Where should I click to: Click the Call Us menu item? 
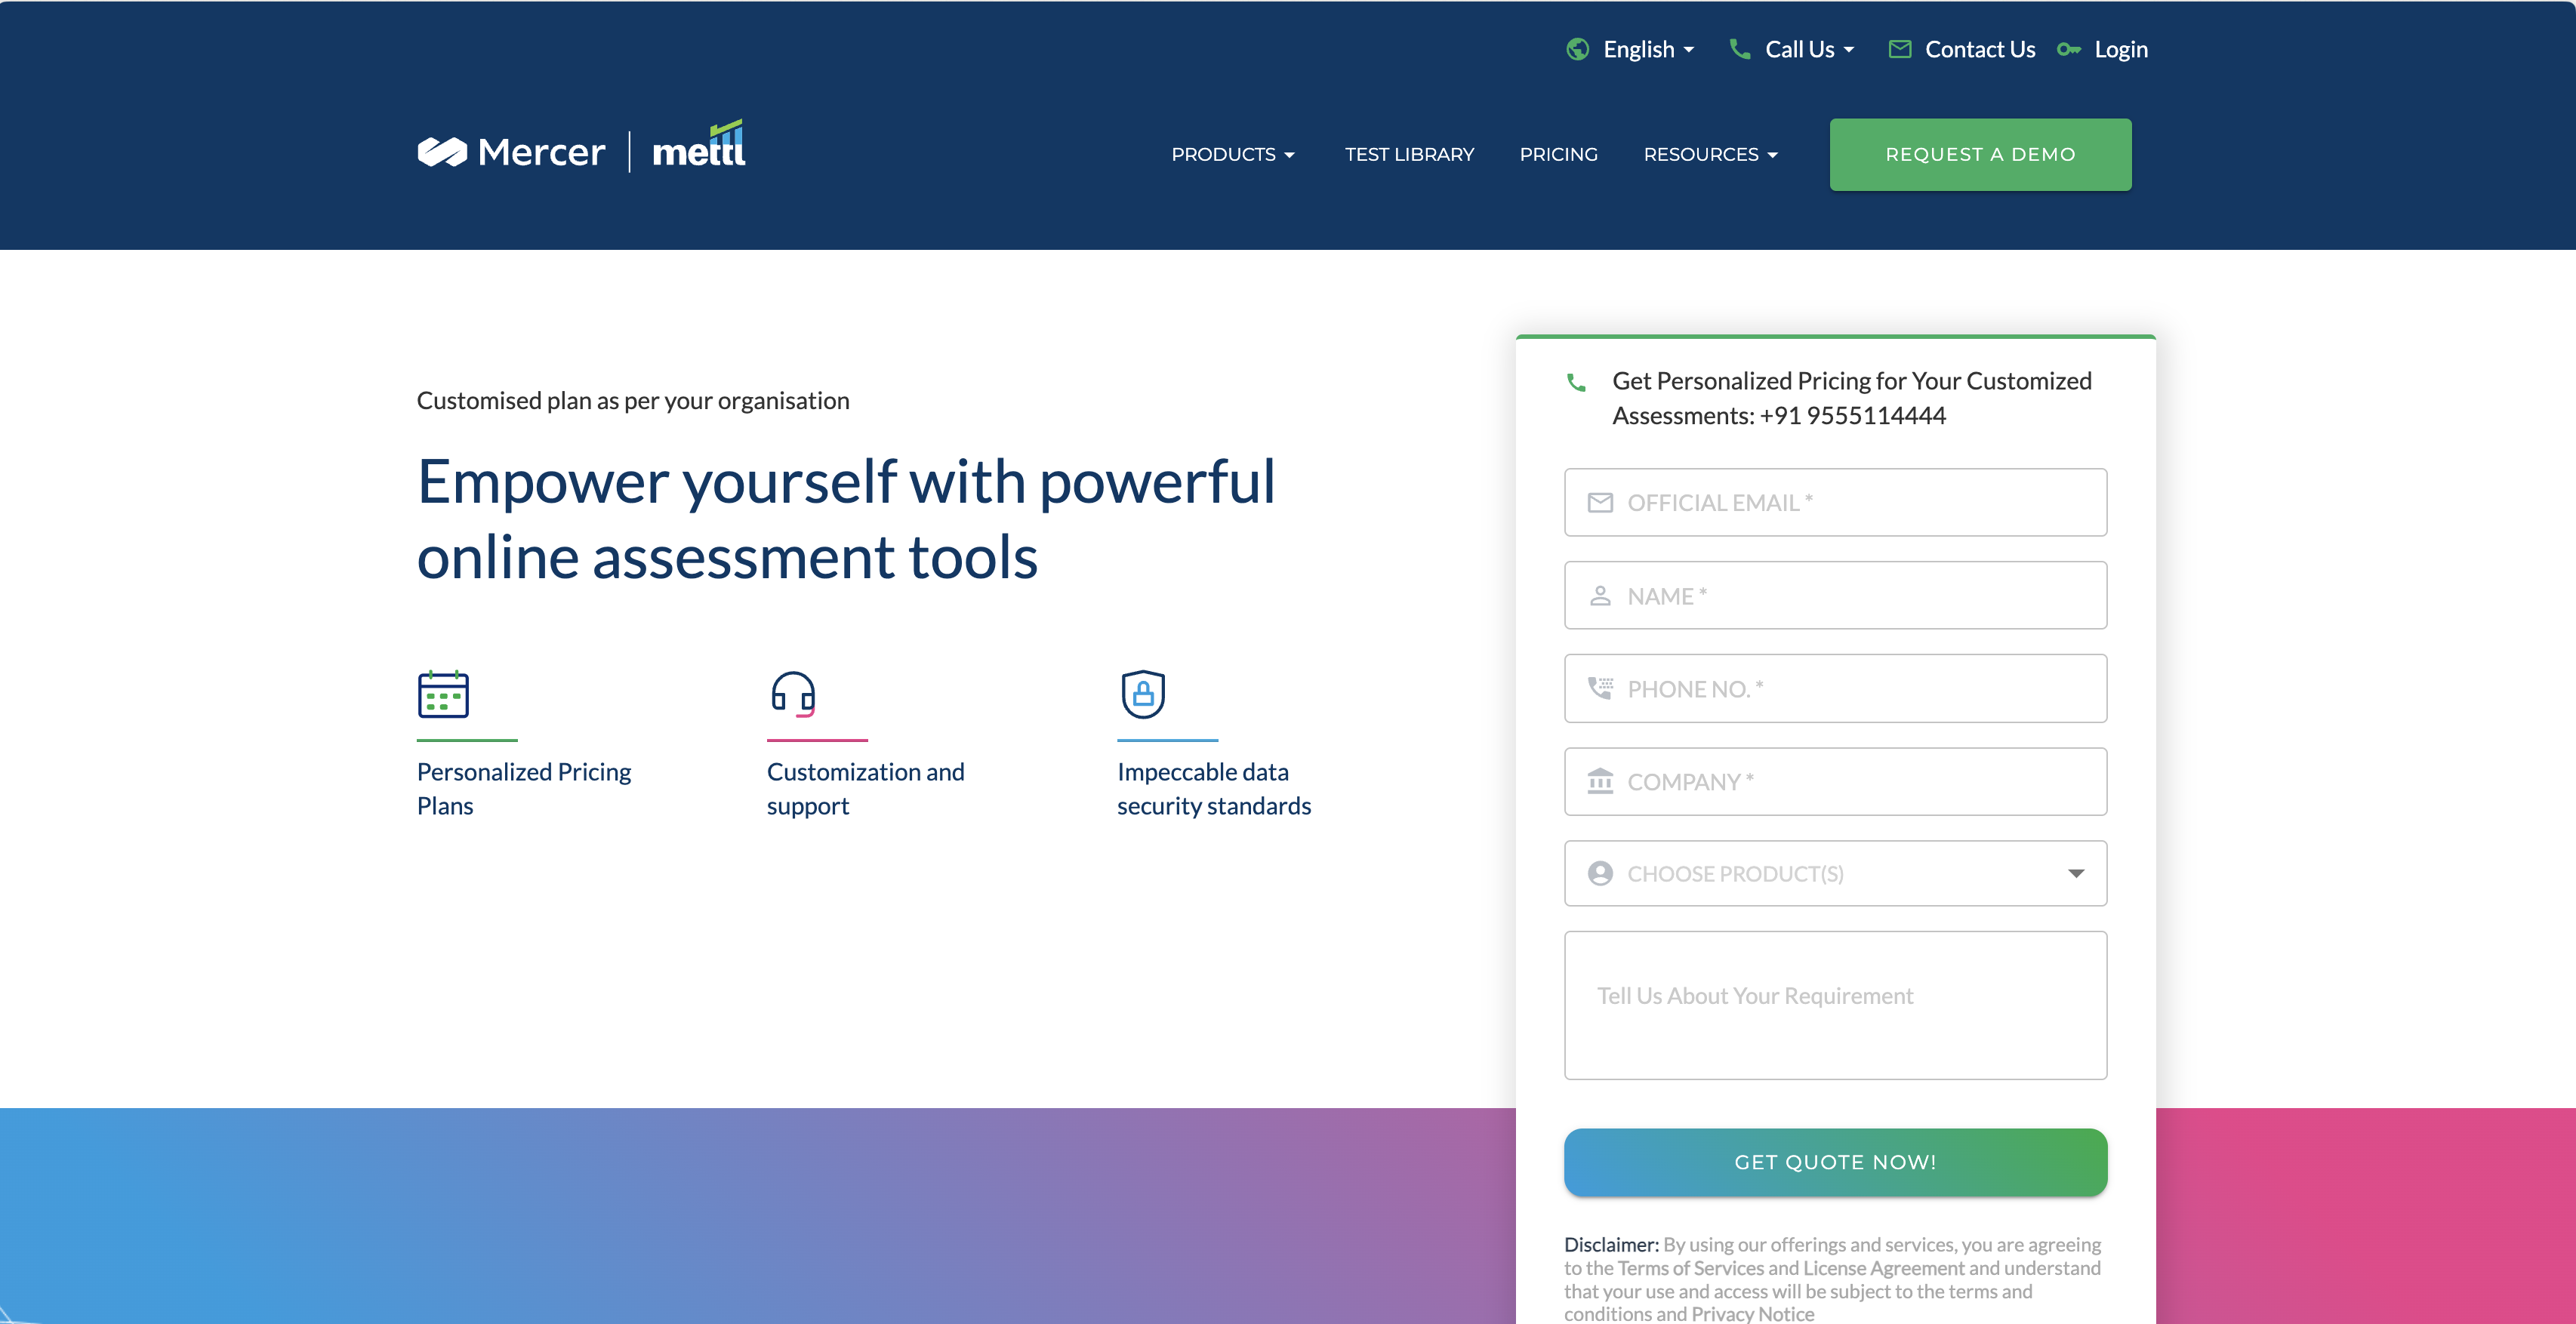1795,48
